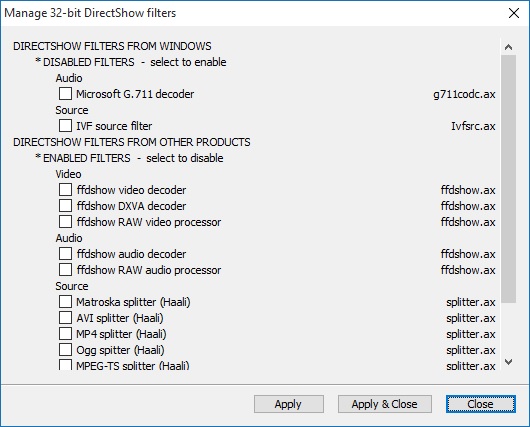
Task: Close the dialog with the X icon
Action: tap(514, 13)
